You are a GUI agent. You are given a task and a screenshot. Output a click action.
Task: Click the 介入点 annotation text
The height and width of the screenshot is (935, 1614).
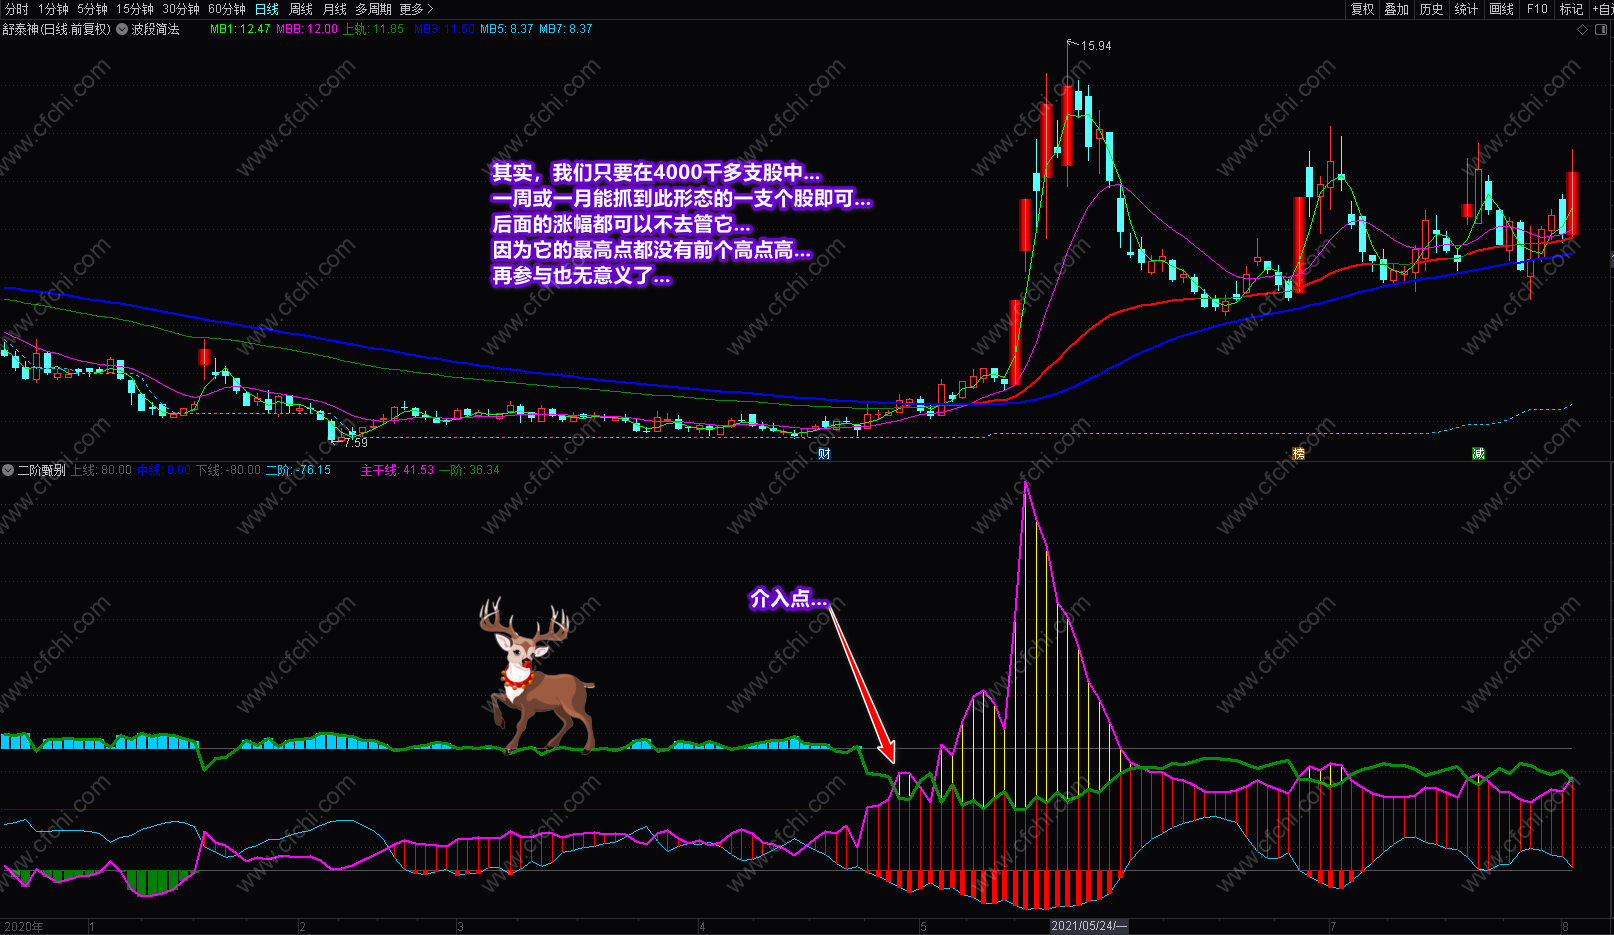[788, 599]
